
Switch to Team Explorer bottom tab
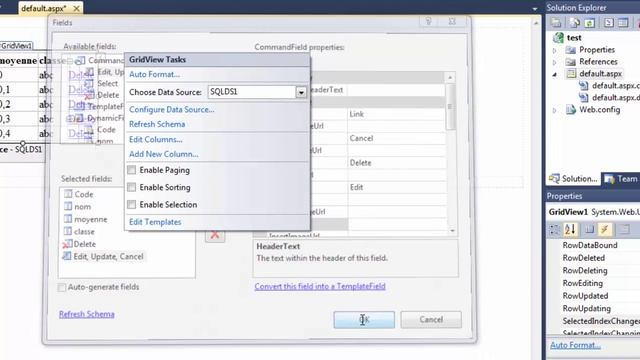click(x=622, y=179)
